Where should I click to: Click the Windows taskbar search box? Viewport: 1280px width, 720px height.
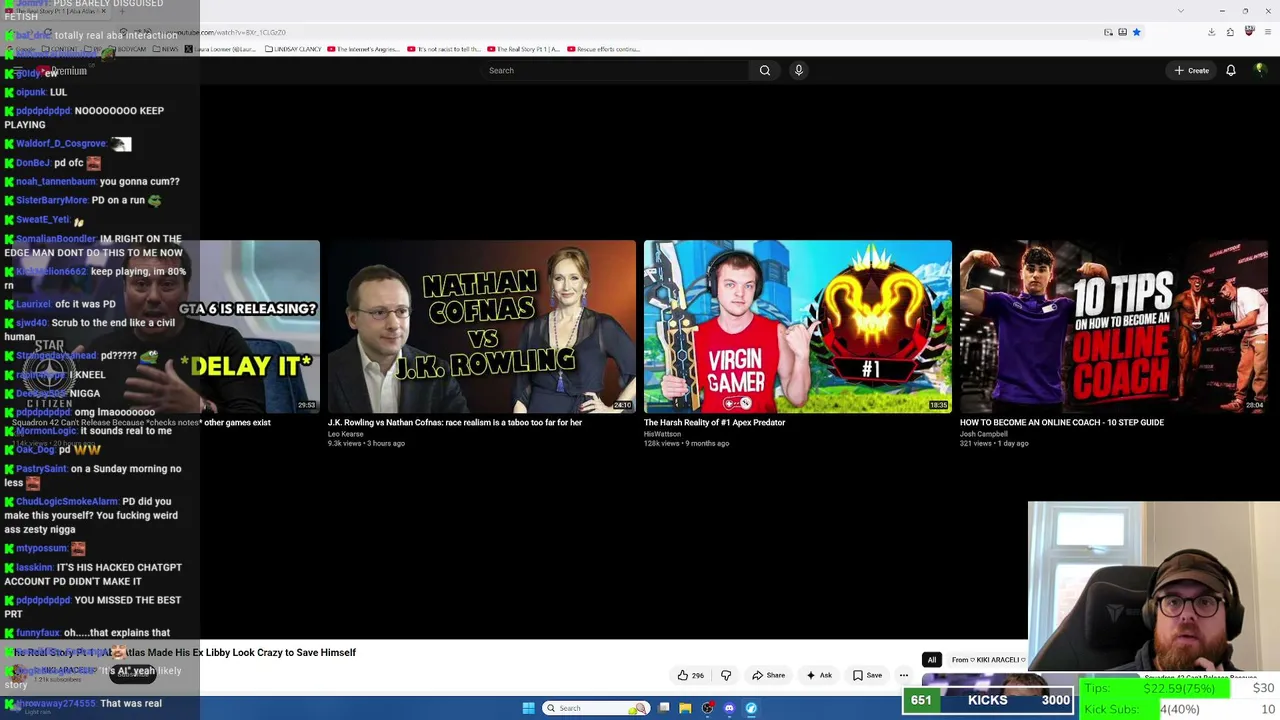(x=595, y=708)
